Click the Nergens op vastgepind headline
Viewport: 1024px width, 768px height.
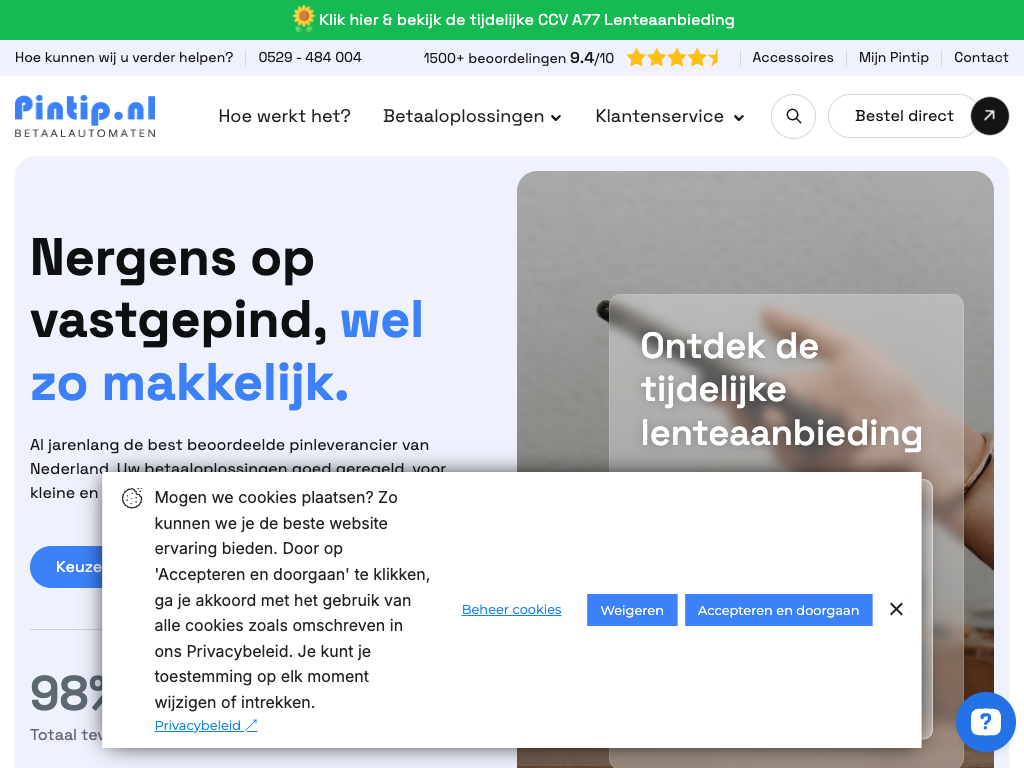pos(227,321)
